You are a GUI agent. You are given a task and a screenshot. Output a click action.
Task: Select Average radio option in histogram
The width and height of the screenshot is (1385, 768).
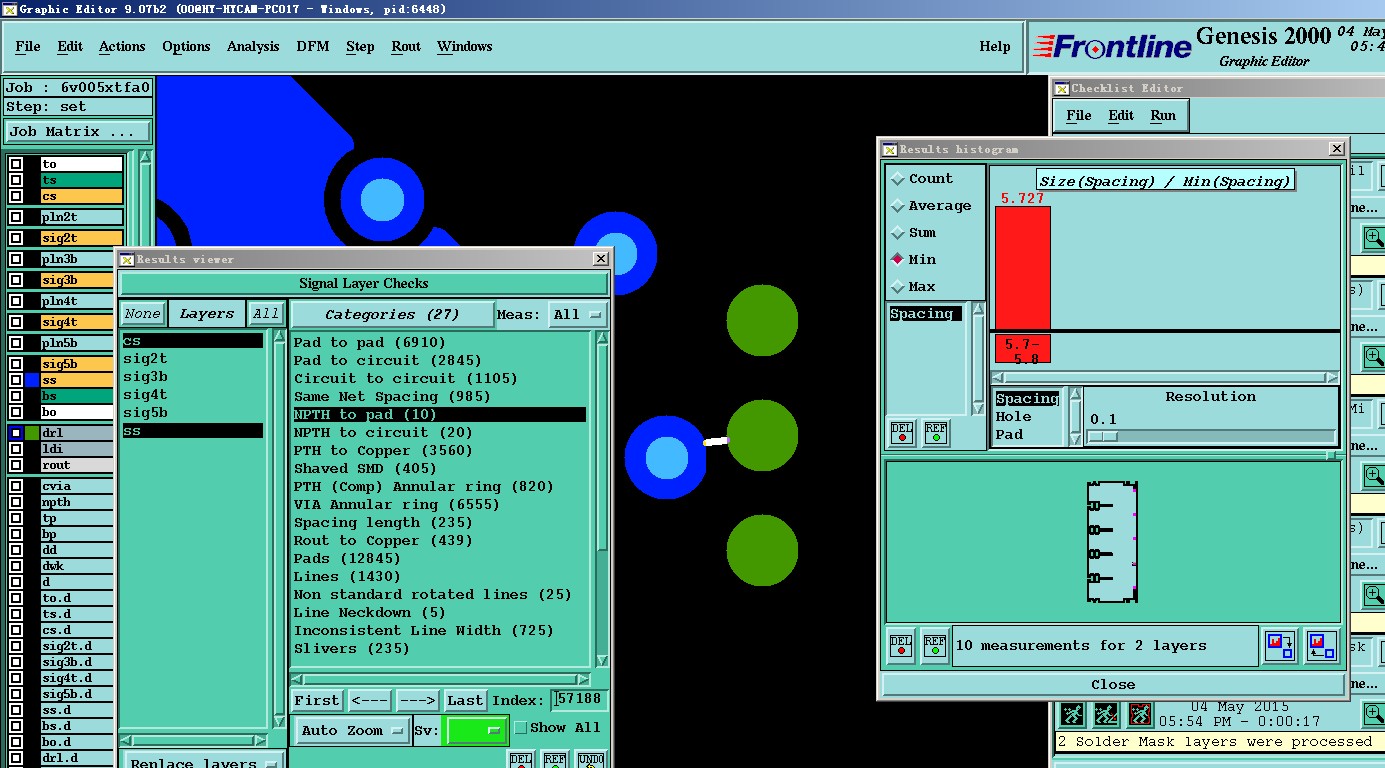click(x=897, y=205)
